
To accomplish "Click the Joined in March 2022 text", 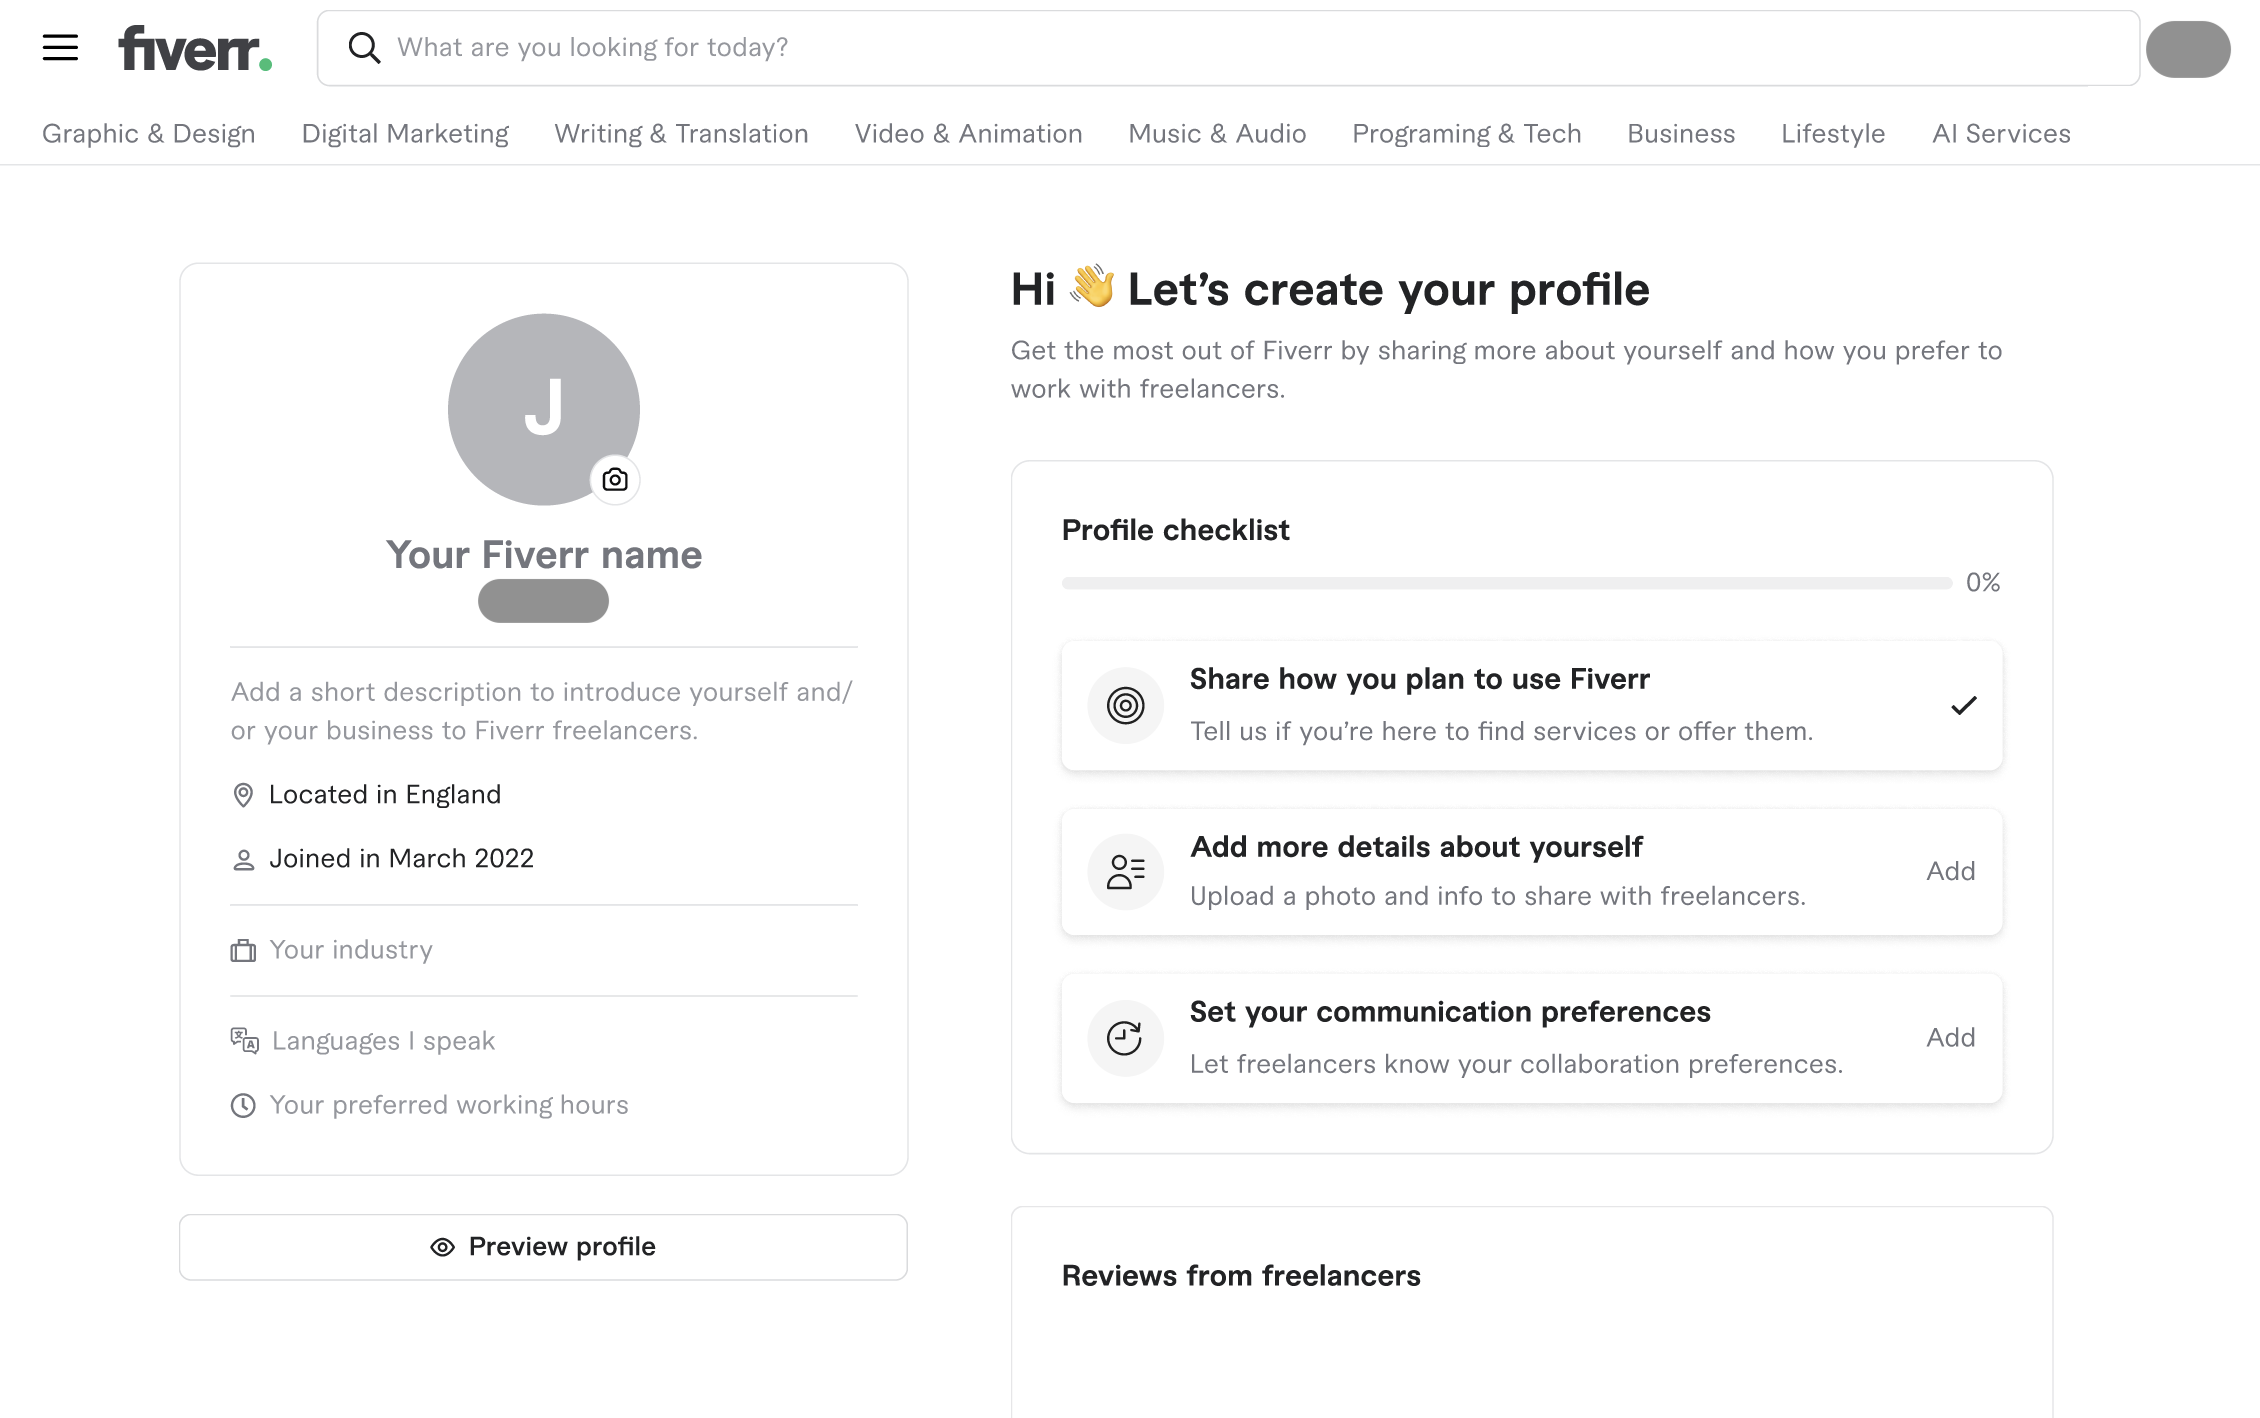I will point(401,859).
